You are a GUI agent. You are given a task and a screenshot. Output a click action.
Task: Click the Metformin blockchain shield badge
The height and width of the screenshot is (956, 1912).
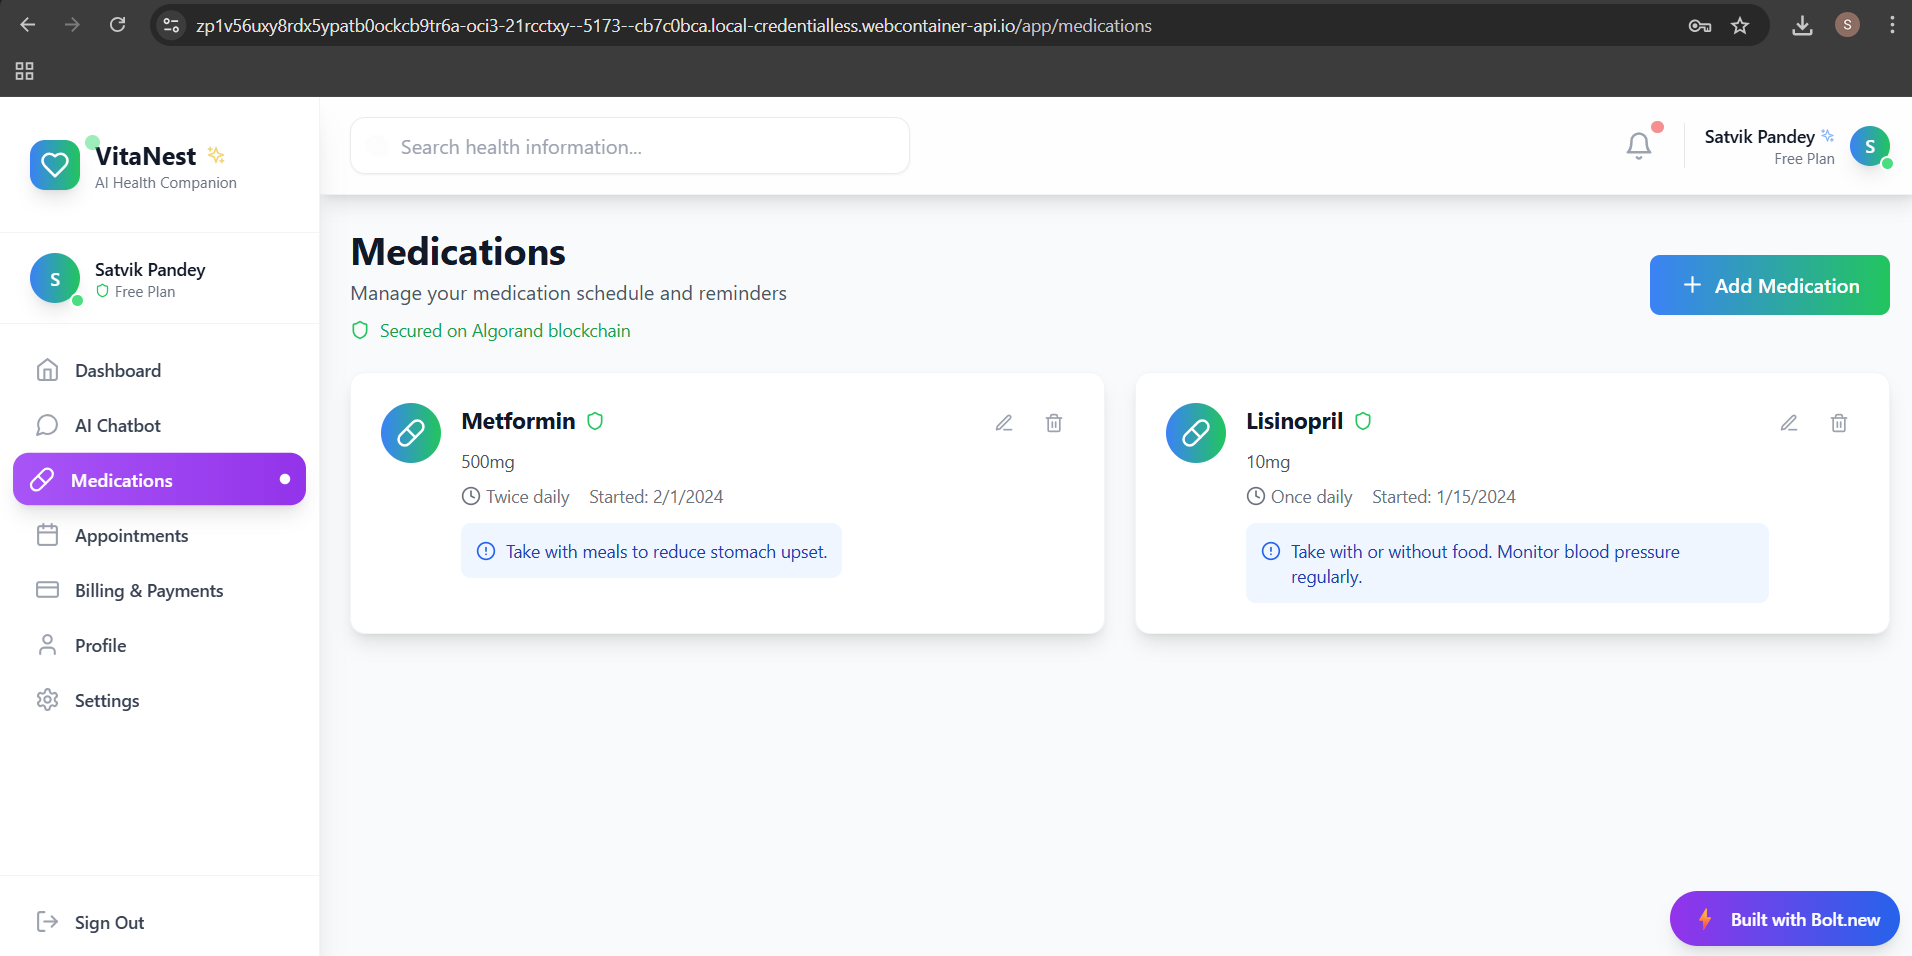coord(595,421)
